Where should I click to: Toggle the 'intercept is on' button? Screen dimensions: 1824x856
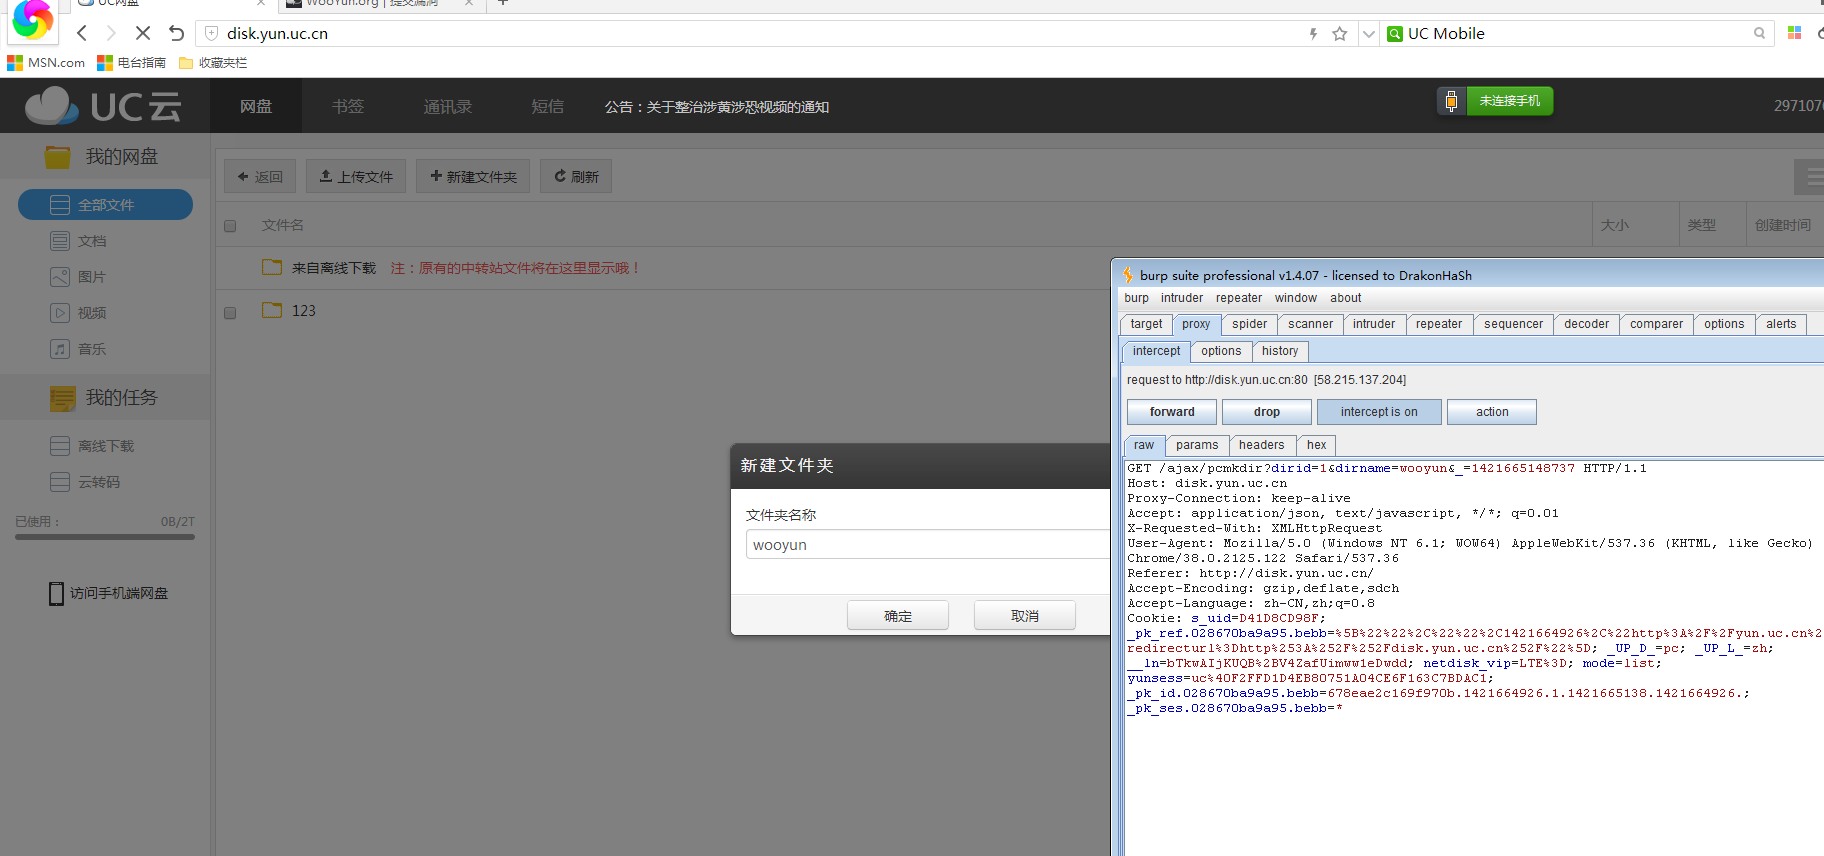click(1379, 412)
